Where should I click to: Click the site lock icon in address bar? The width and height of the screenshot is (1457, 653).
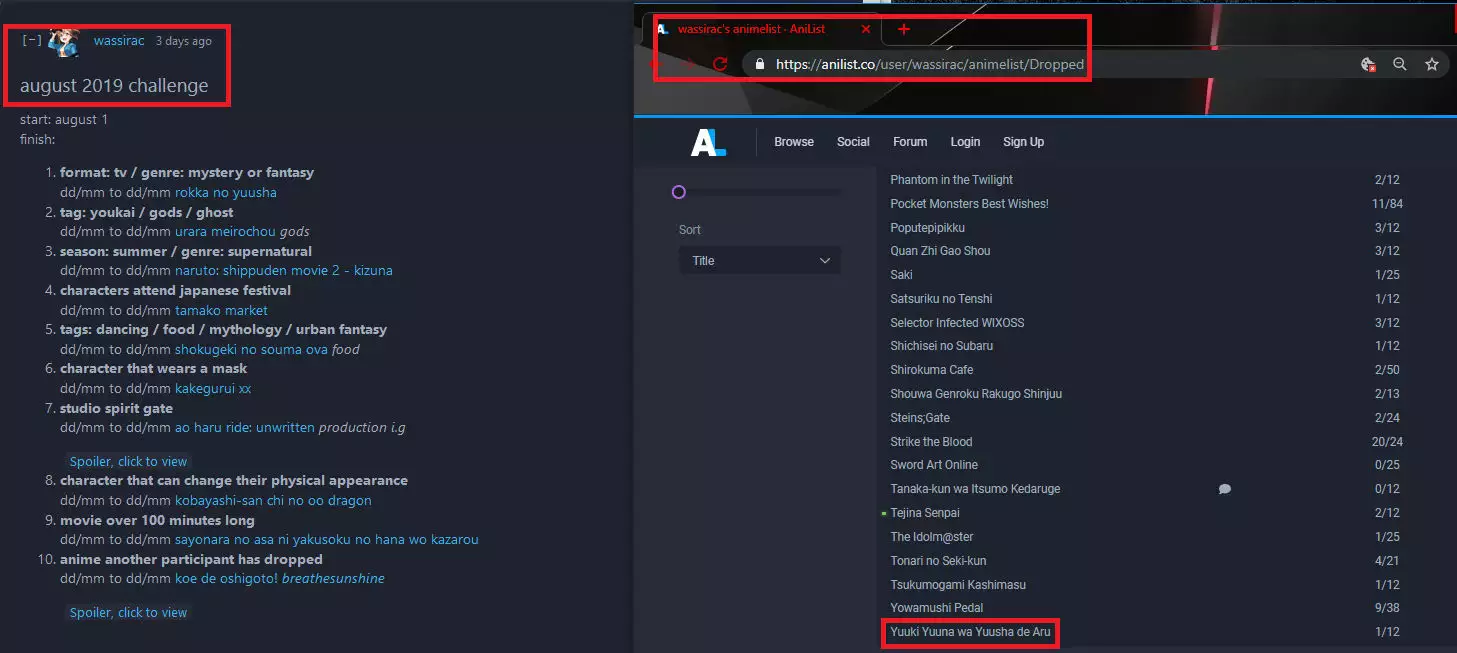pyautogui.click(x=760, y=64)
